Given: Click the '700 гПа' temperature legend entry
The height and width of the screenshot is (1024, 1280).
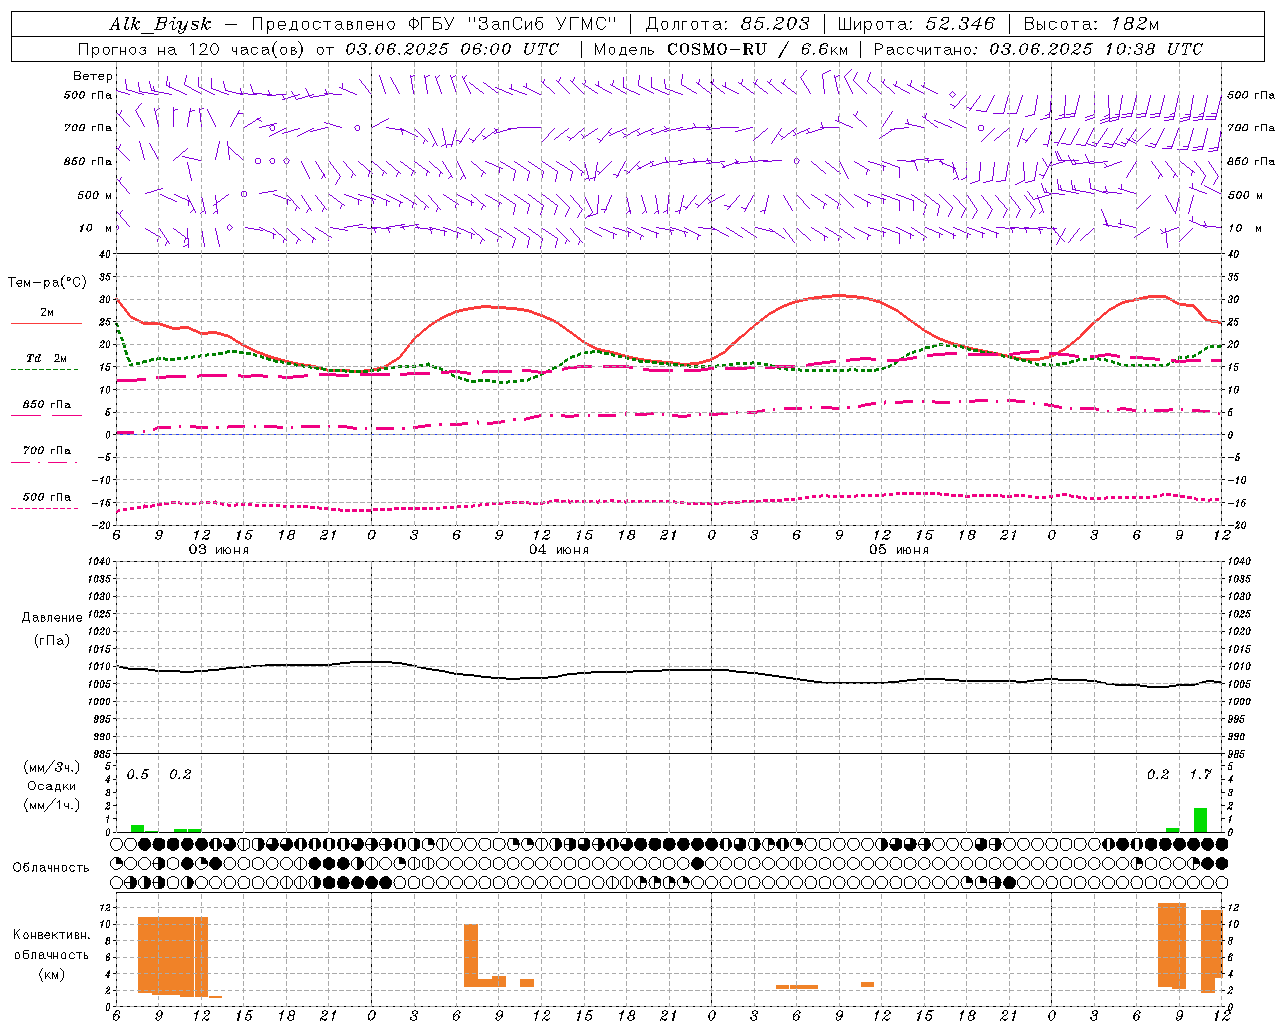Looking at the screenshot, I should click(x=47, y=451).
